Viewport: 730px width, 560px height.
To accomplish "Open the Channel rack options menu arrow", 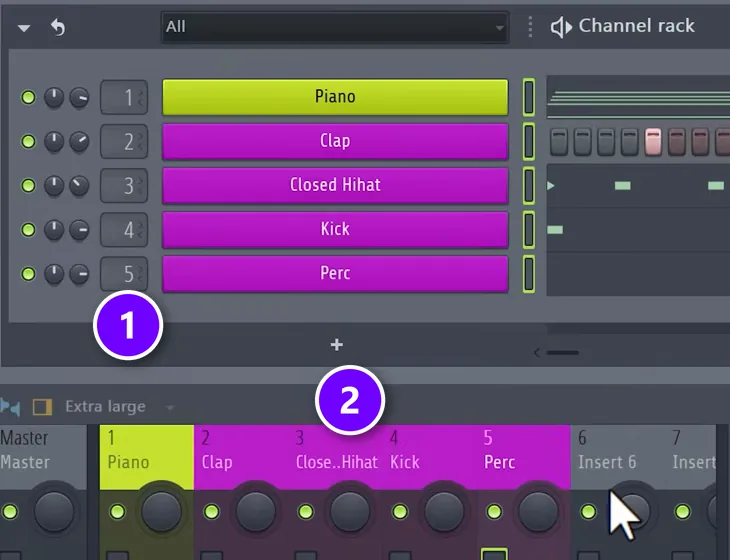I will click(x=24, y=28).
